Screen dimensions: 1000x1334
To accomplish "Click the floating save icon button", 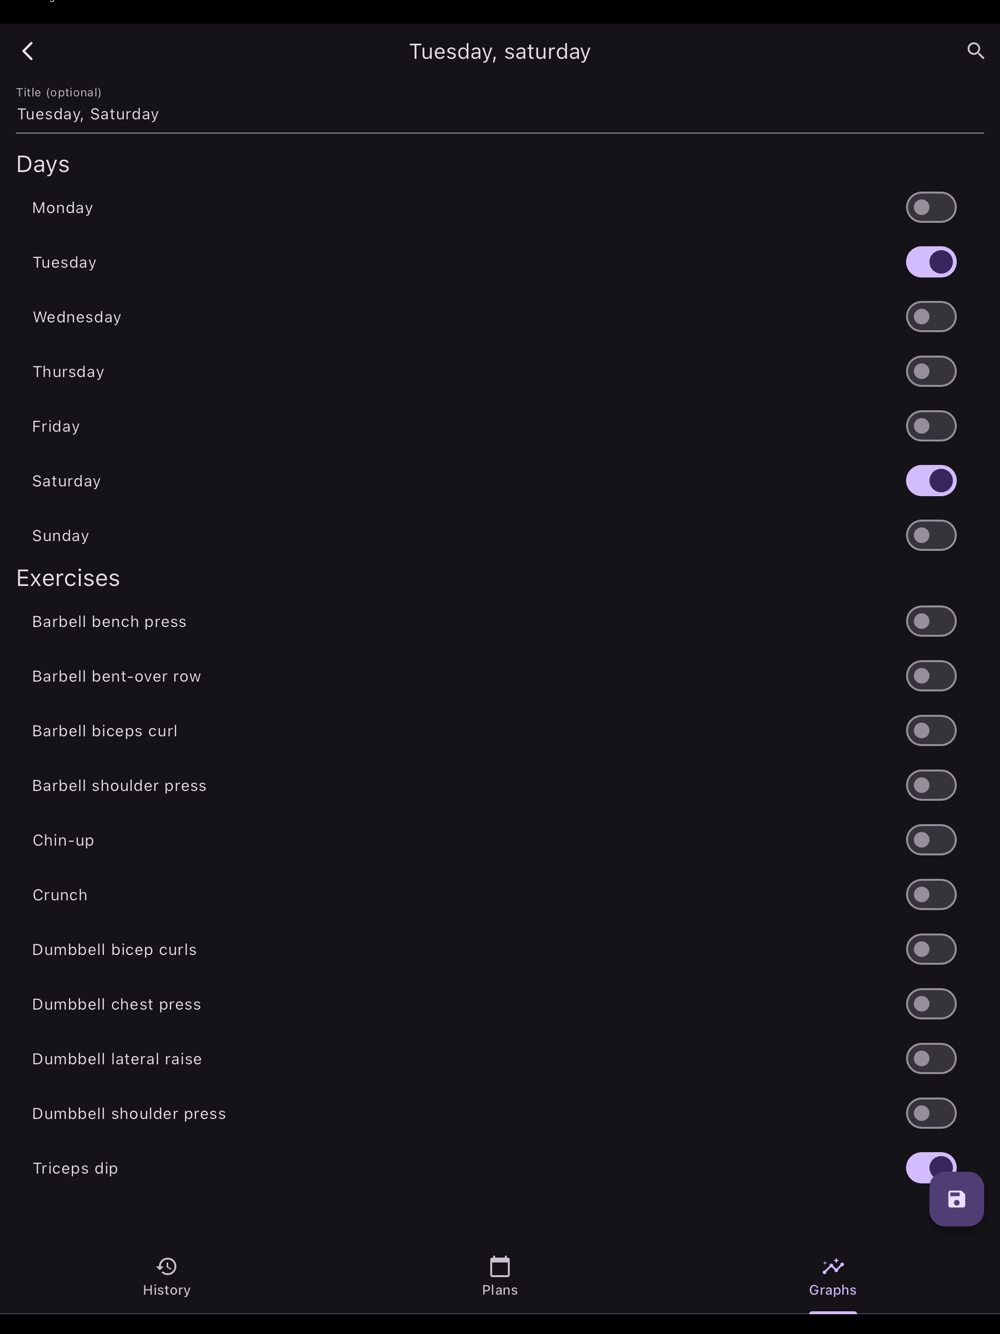I will pyautogui.click(x=956, y=1199).
